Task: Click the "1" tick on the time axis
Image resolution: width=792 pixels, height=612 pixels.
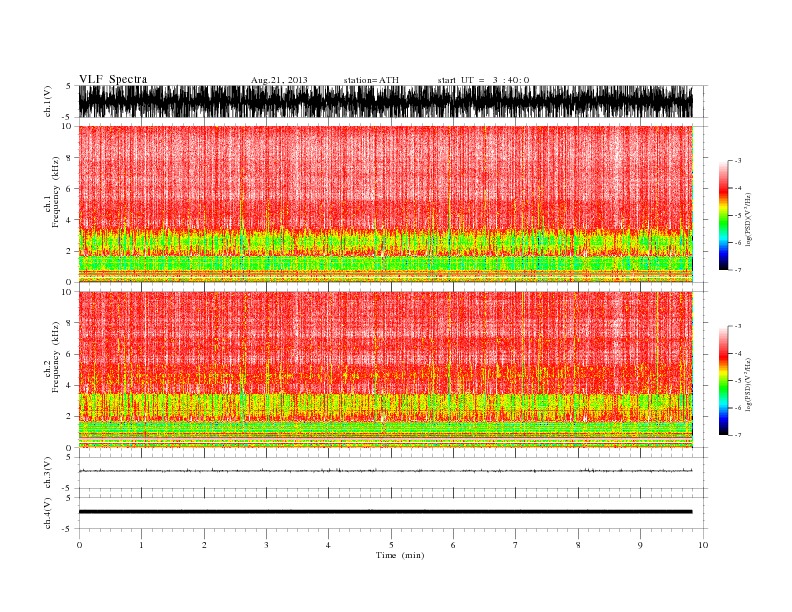Action: pyautogui.click(x=141, y=545)
